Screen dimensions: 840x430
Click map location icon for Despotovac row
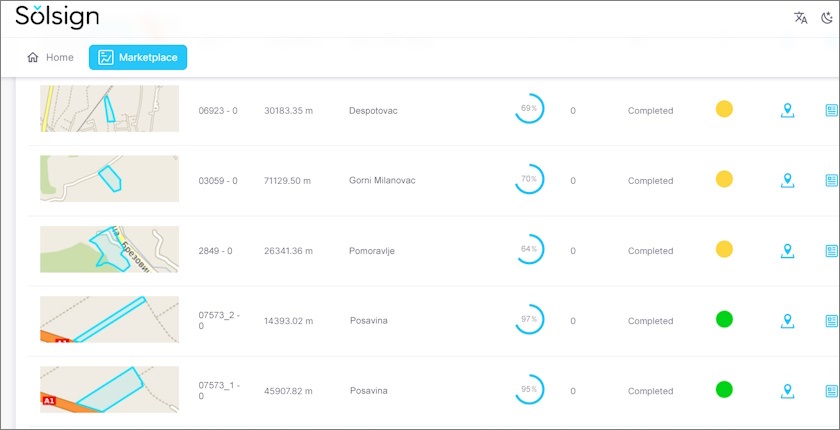tap(787, 110)
